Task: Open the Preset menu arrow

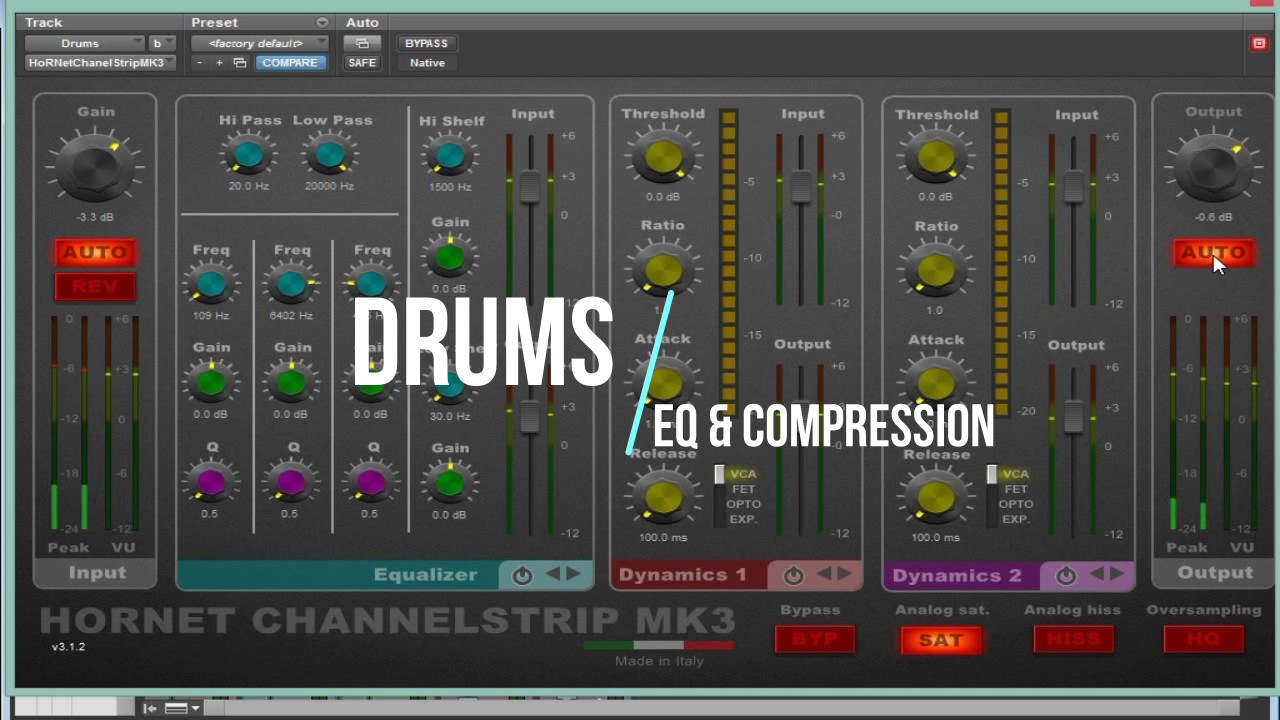Action: click(x=322, y=22)
